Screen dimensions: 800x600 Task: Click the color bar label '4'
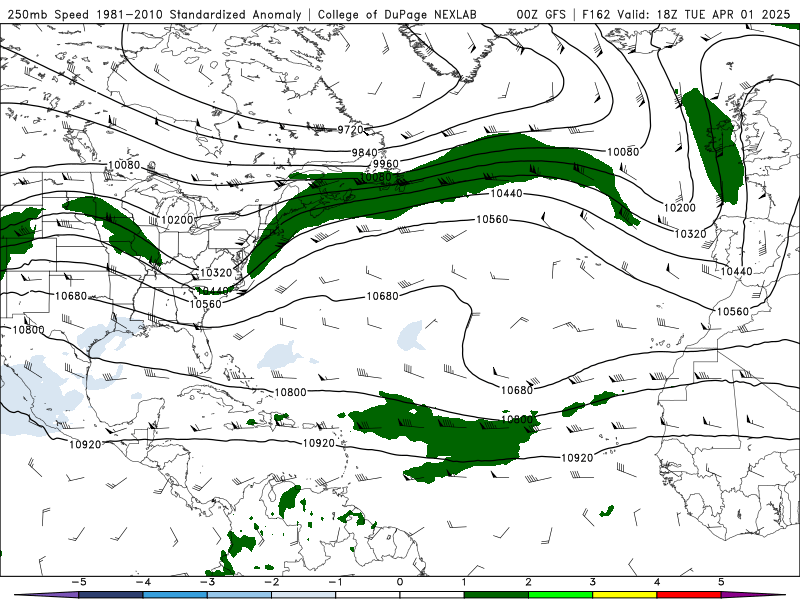click(657, 582)
